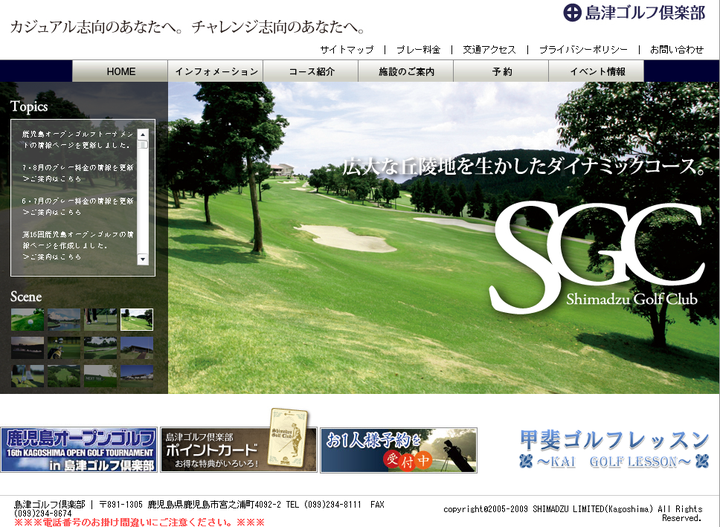Click the Scene heading

pyautogui.click(x=26, y=297)
